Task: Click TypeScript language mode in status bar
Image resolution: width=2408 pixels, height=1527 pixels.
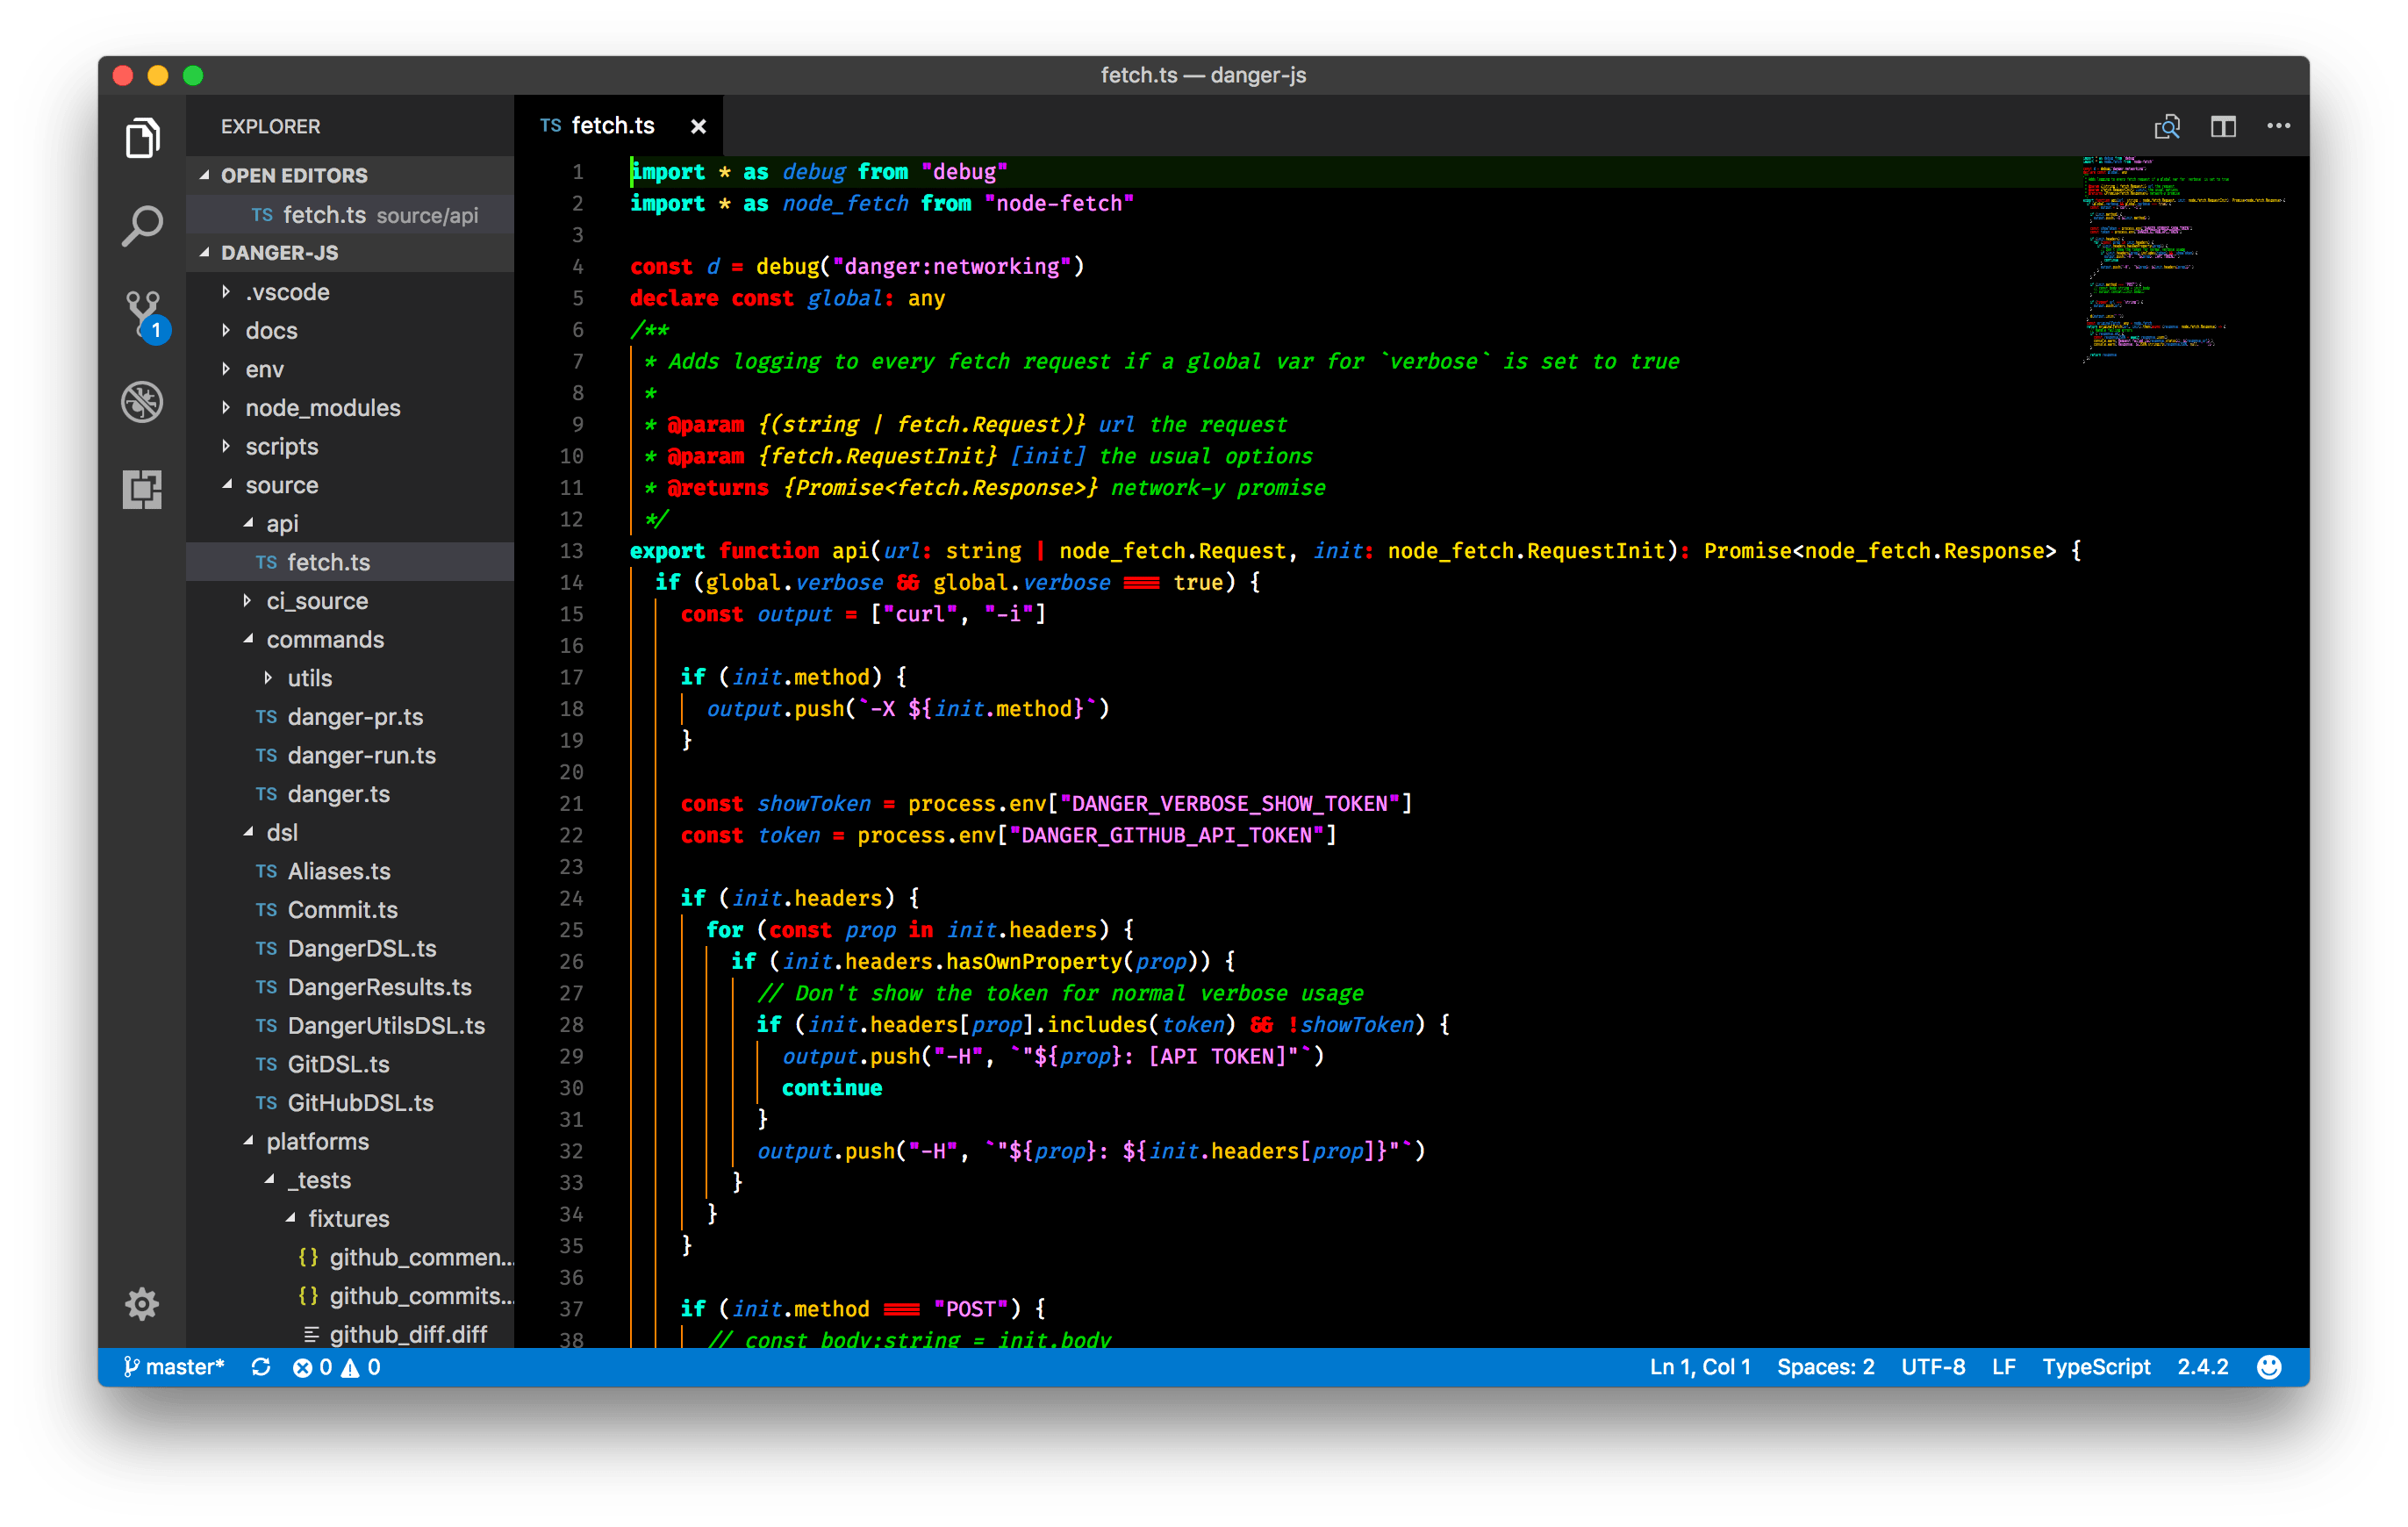Action: pos(2096,1366)
